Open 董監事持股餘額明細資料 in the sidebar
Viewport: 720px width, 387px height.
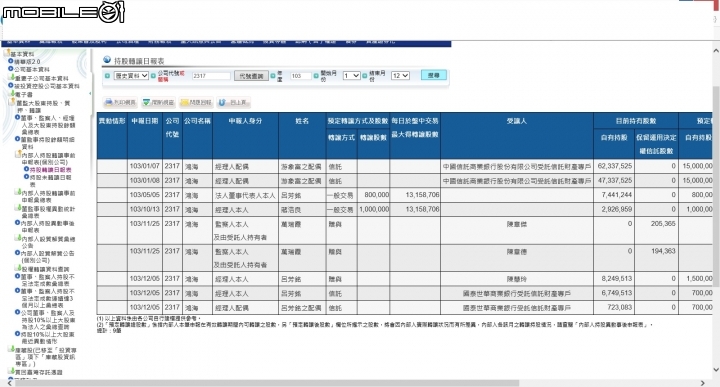coord(47,143)
